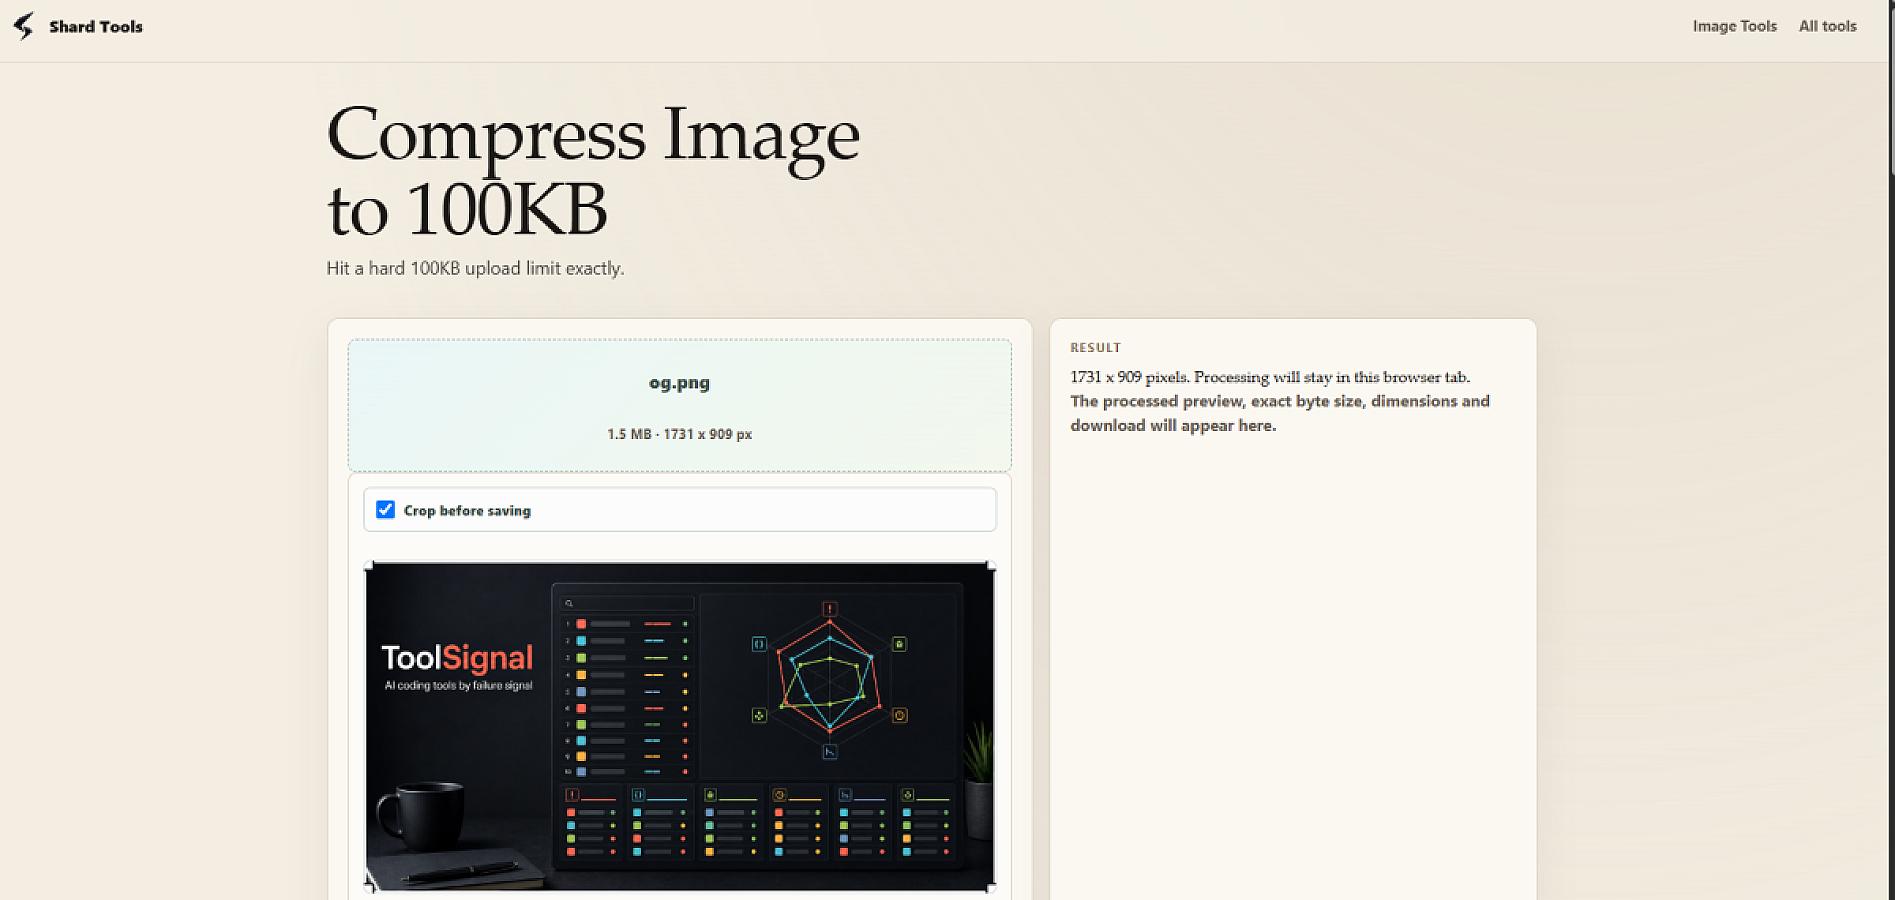Click the Crop before saving label text
The width and height of the screenshot is (1895, 900).
point(467,510)
